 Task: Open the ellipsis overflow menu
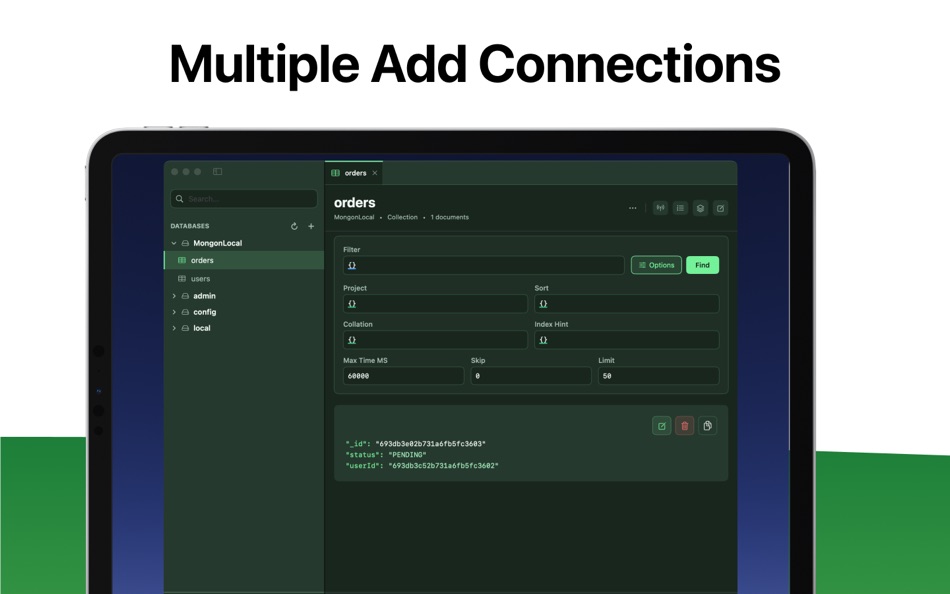coord(632,208)
